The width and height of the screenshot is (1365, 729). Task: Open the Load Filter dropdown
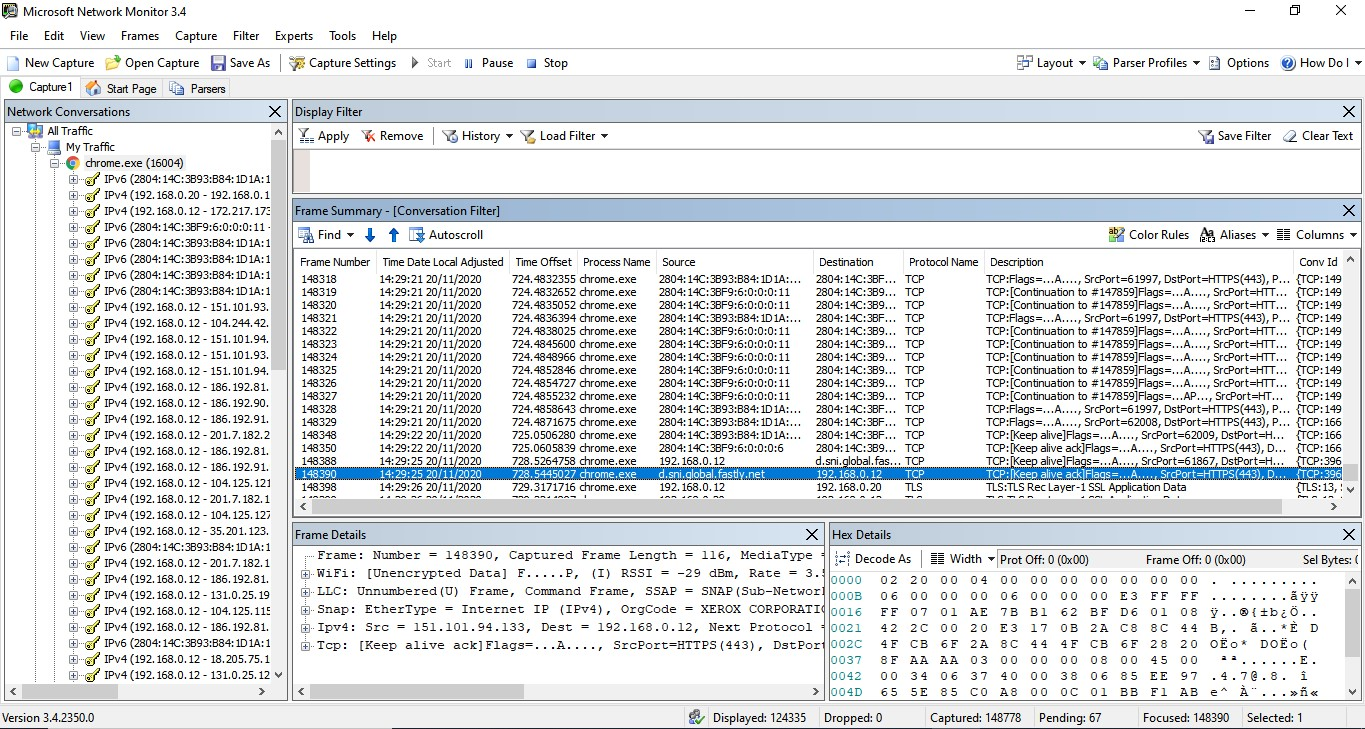pos(564,136)
